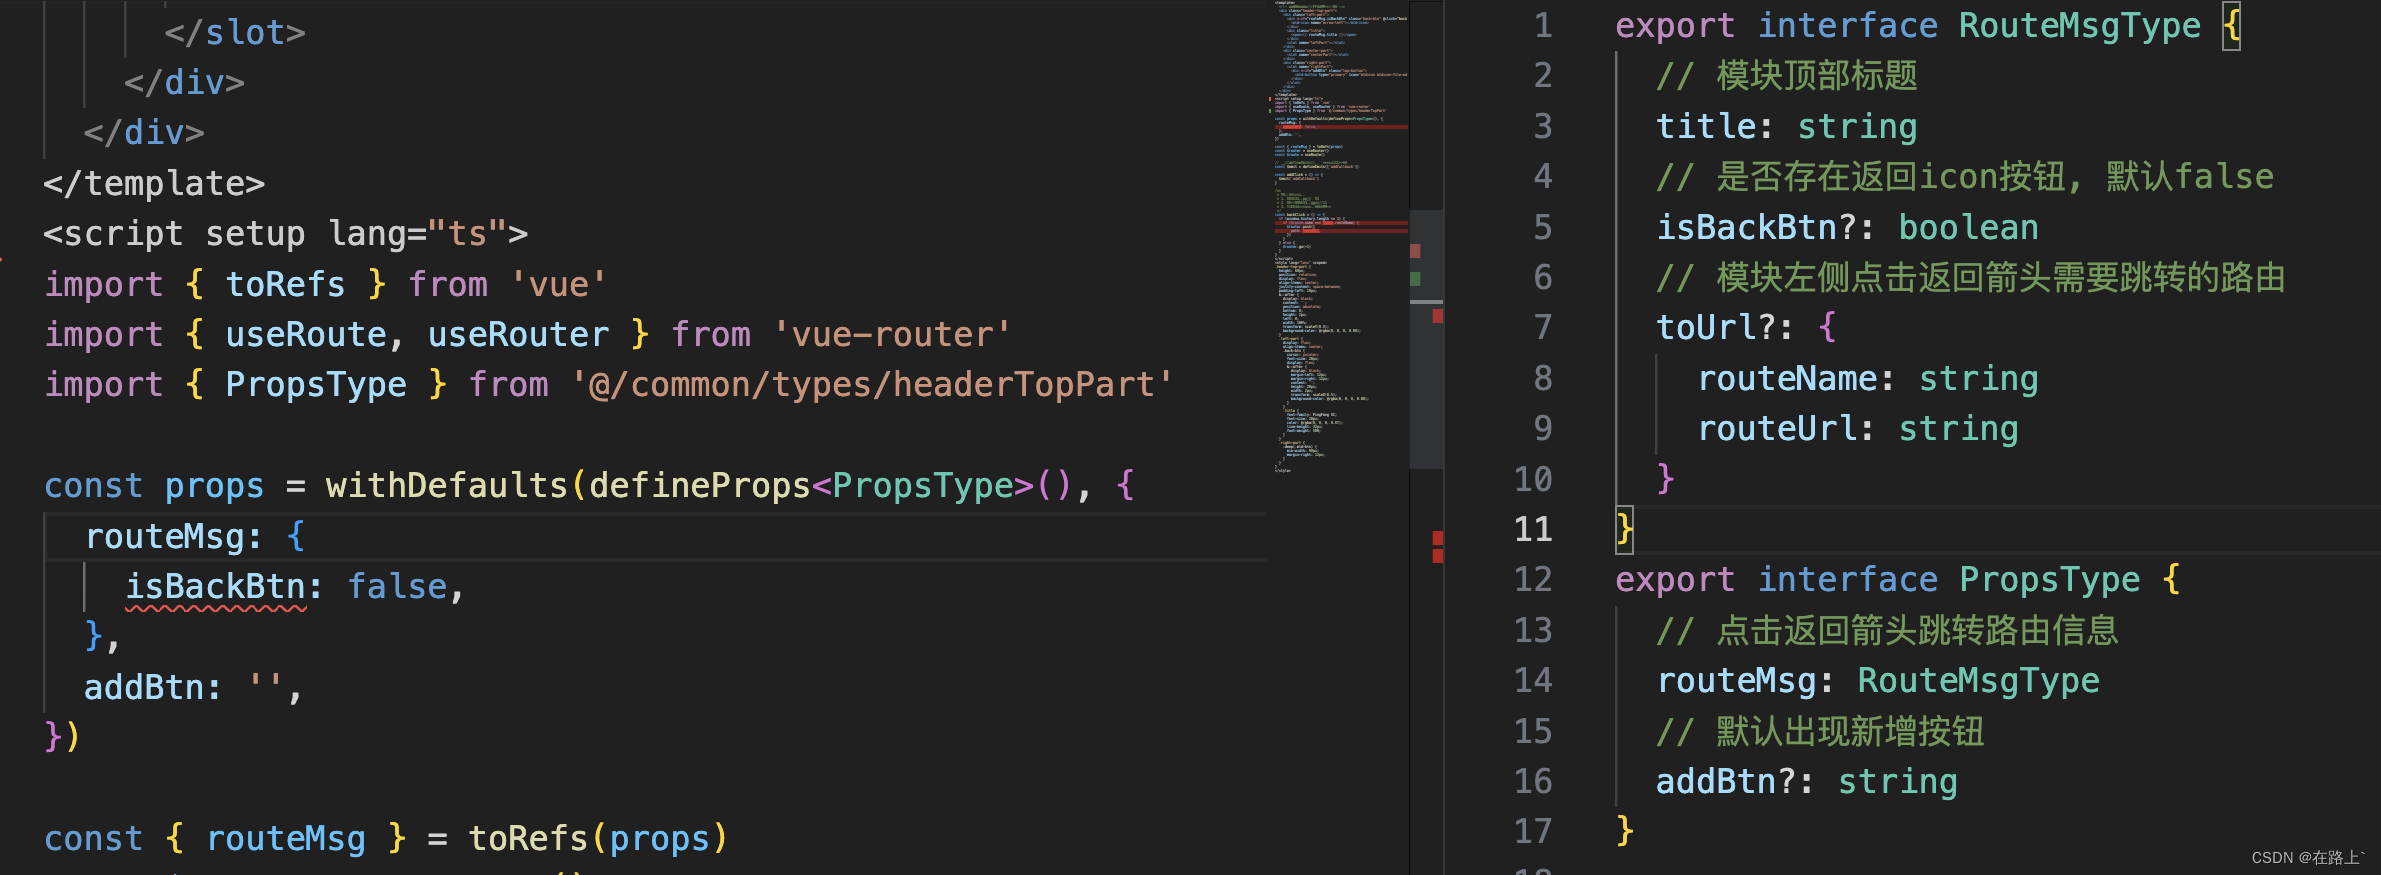Click the '@/common/types/headerTopPart' import path
This screenshot has height=875, width=2381.
(x=871, y=385)
